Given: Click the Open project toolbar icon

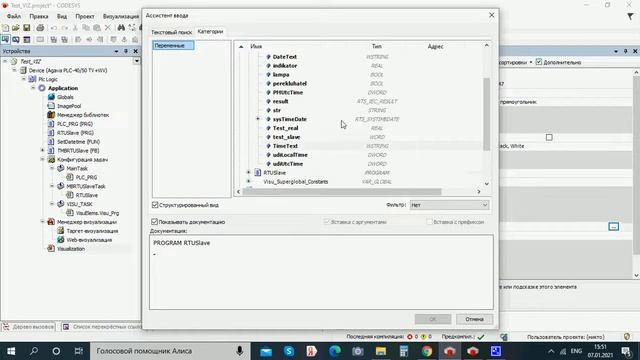Looking at the screenshot, I should pos(16,28).
